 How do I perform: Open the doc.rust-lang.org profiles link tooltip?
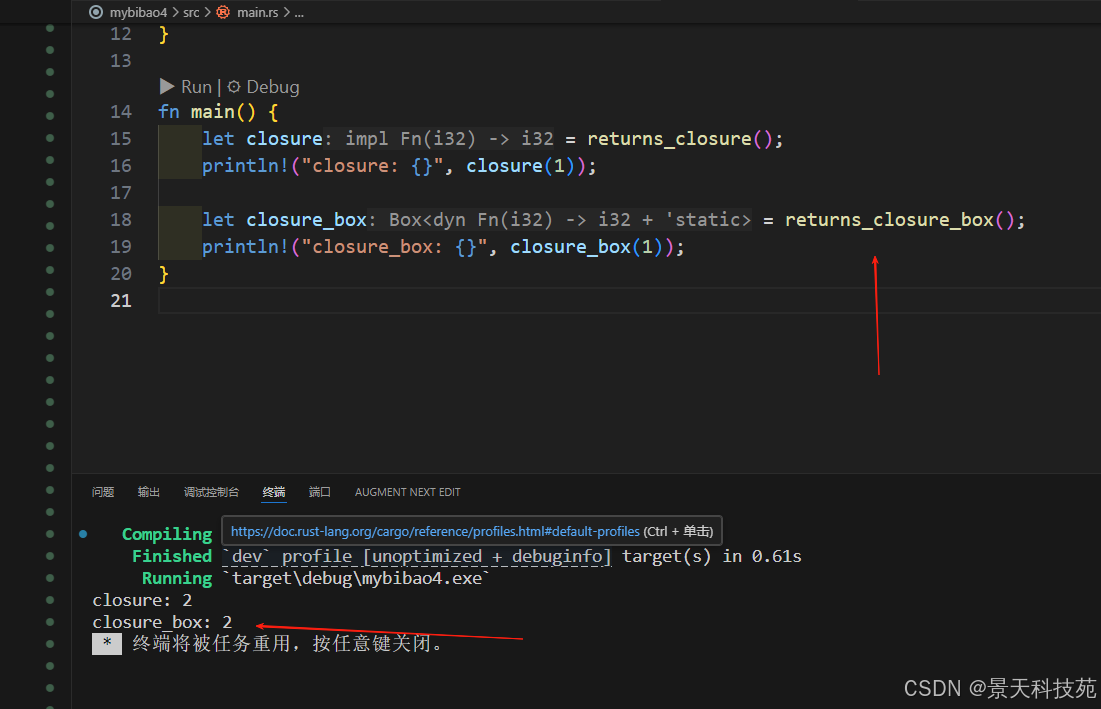(435, 531)
